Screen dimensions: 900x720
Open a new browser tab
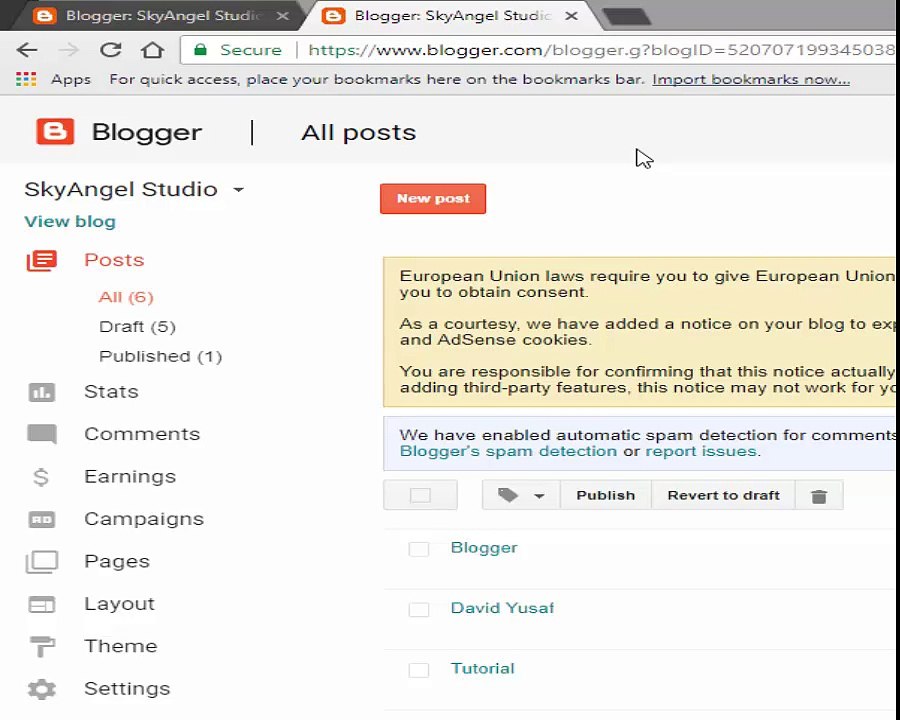(x=626, y=17)
